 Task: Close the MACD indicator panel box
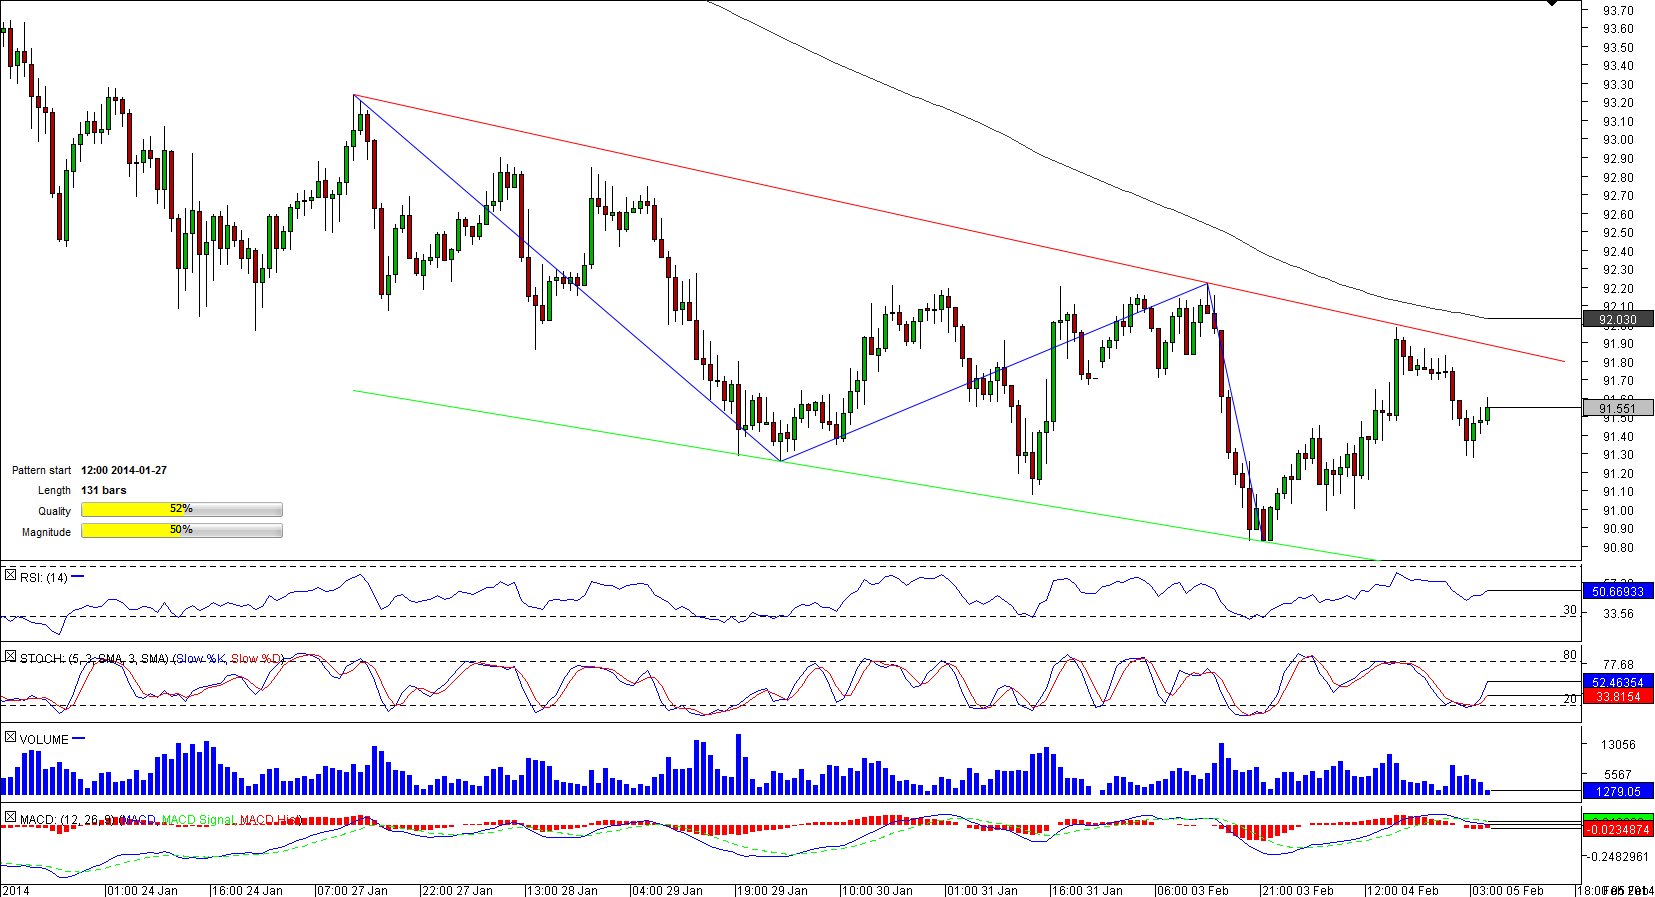(x=10, y=818)
